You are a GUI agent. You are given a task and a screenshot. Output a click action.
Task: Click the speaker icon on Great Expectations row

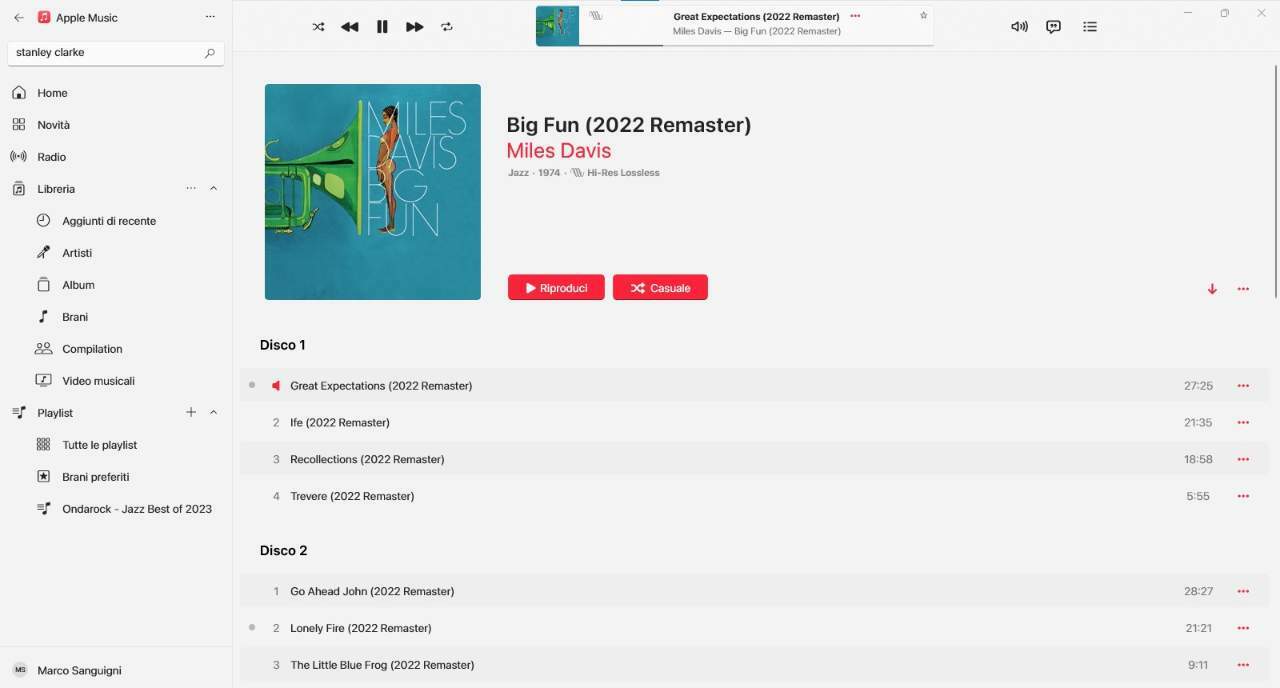(x=276, y=386)
